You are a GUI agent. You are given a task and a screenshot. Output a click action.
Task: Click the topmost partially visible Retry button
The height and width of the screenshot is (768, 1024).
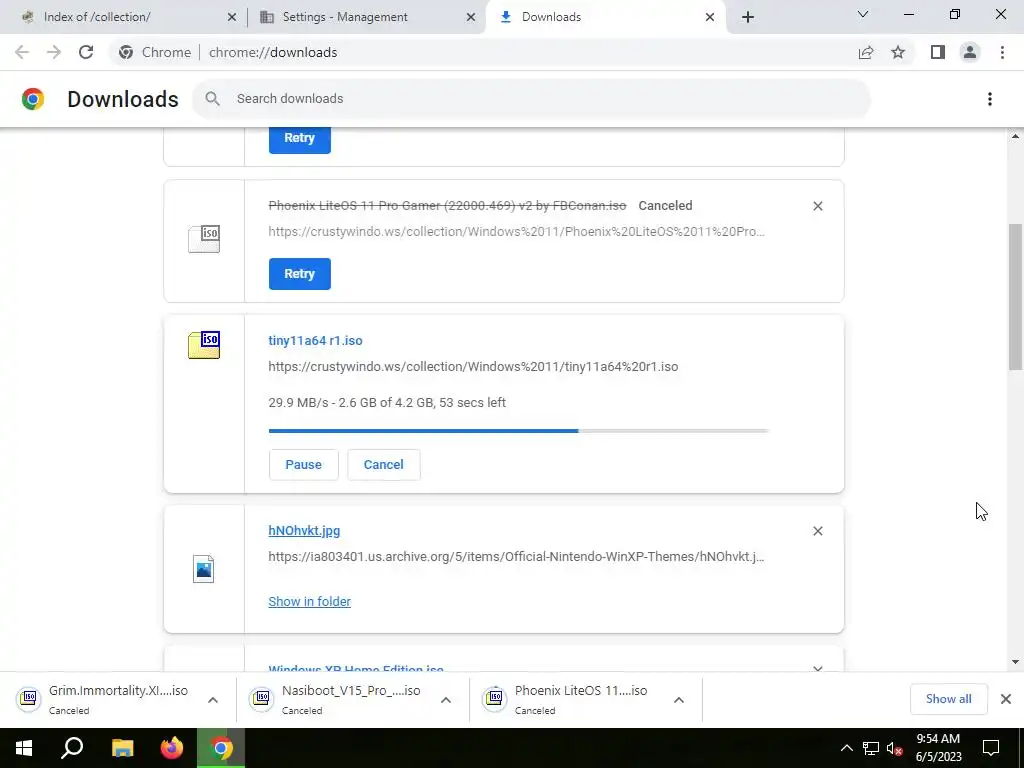pyautogui.click(x=300, y=140)
